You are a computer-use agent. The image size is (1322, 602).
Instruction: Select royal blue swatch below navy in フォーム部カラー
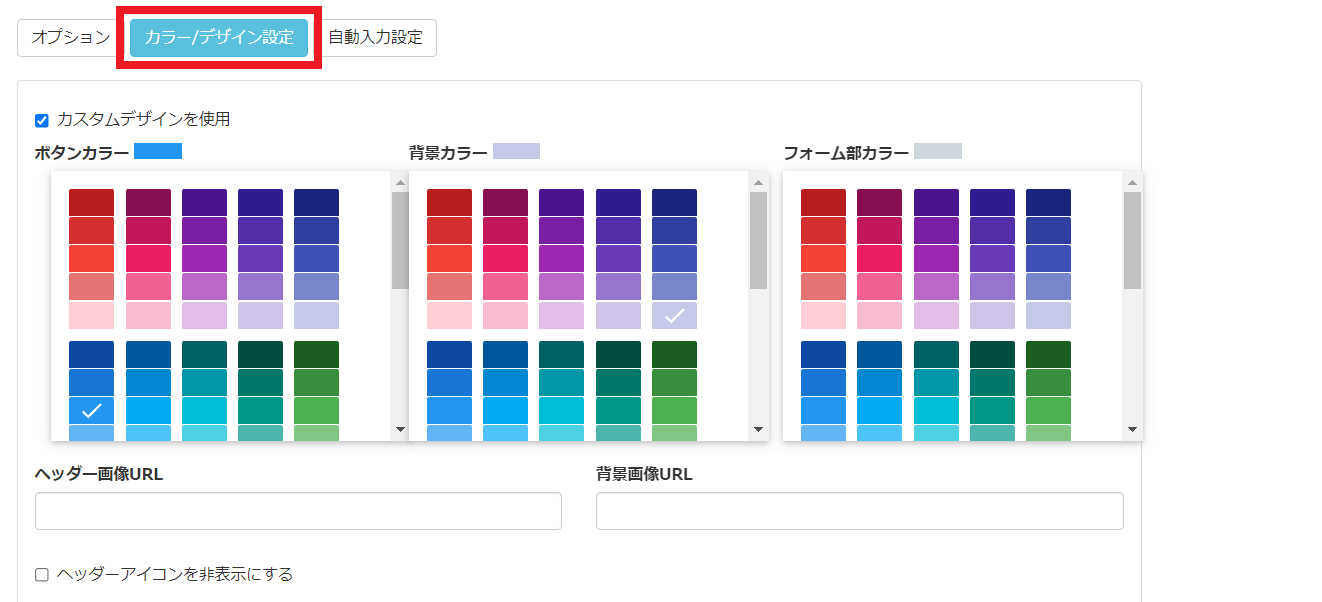[1048, 231]
